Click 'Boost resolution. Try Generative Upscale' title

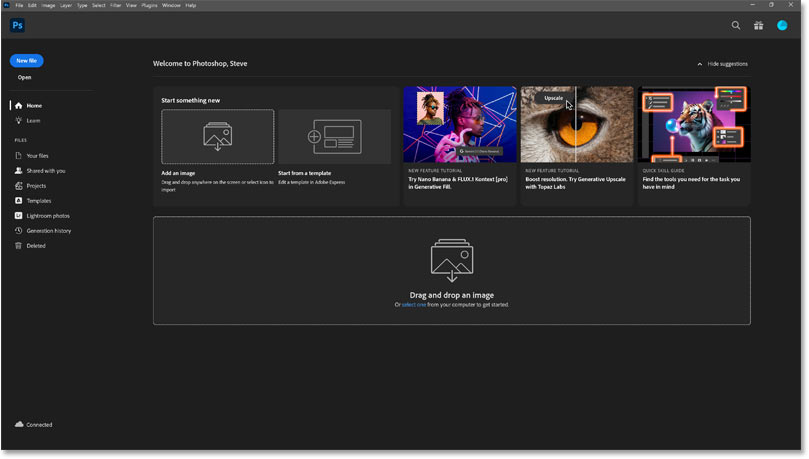(575, 183)
